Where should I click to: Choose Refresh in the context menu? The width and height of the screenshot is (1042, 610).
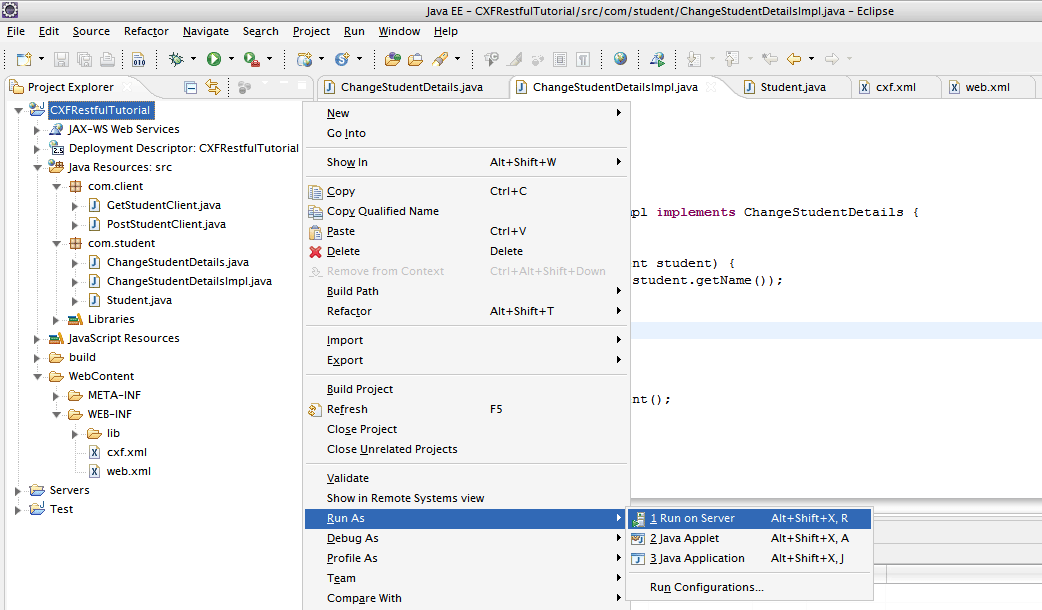347,409
